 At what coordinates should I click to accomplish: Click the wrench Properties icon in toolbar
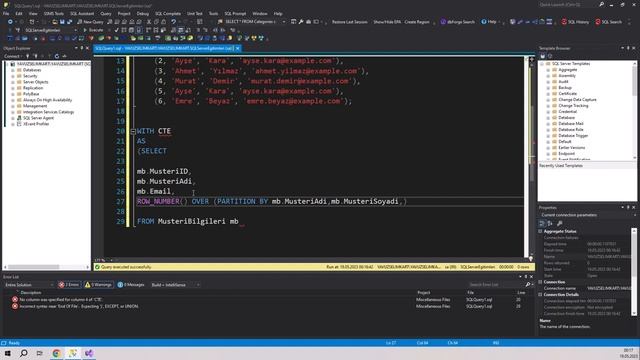(x=301, y=22)
